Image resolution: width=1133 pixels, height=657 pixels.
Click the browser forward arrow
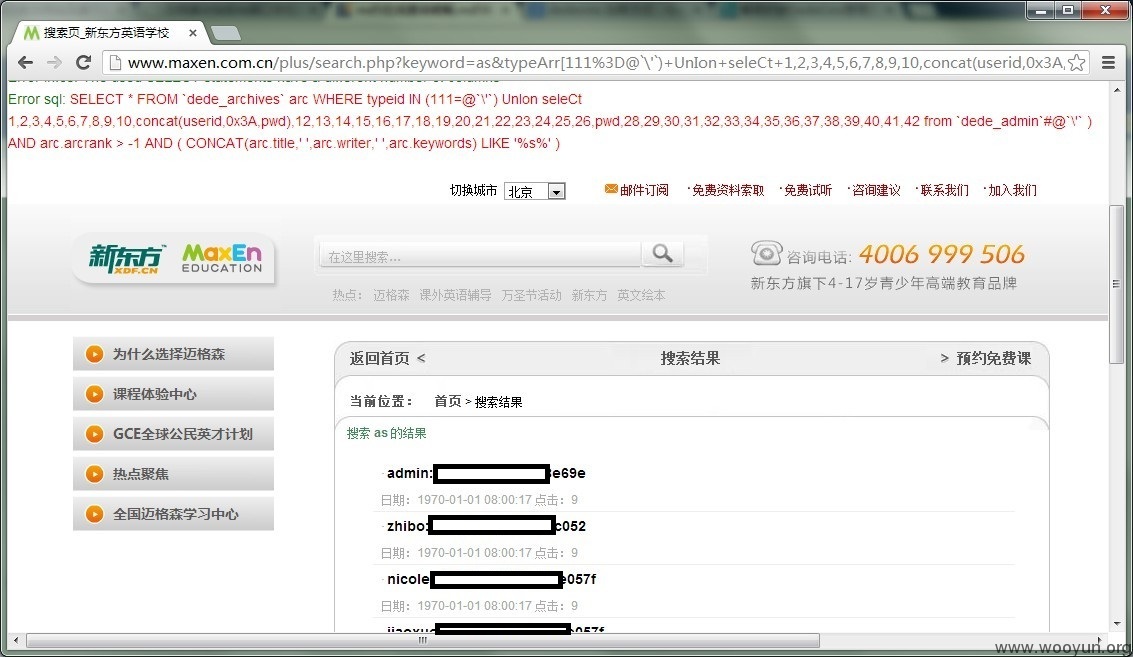[54, 62]
